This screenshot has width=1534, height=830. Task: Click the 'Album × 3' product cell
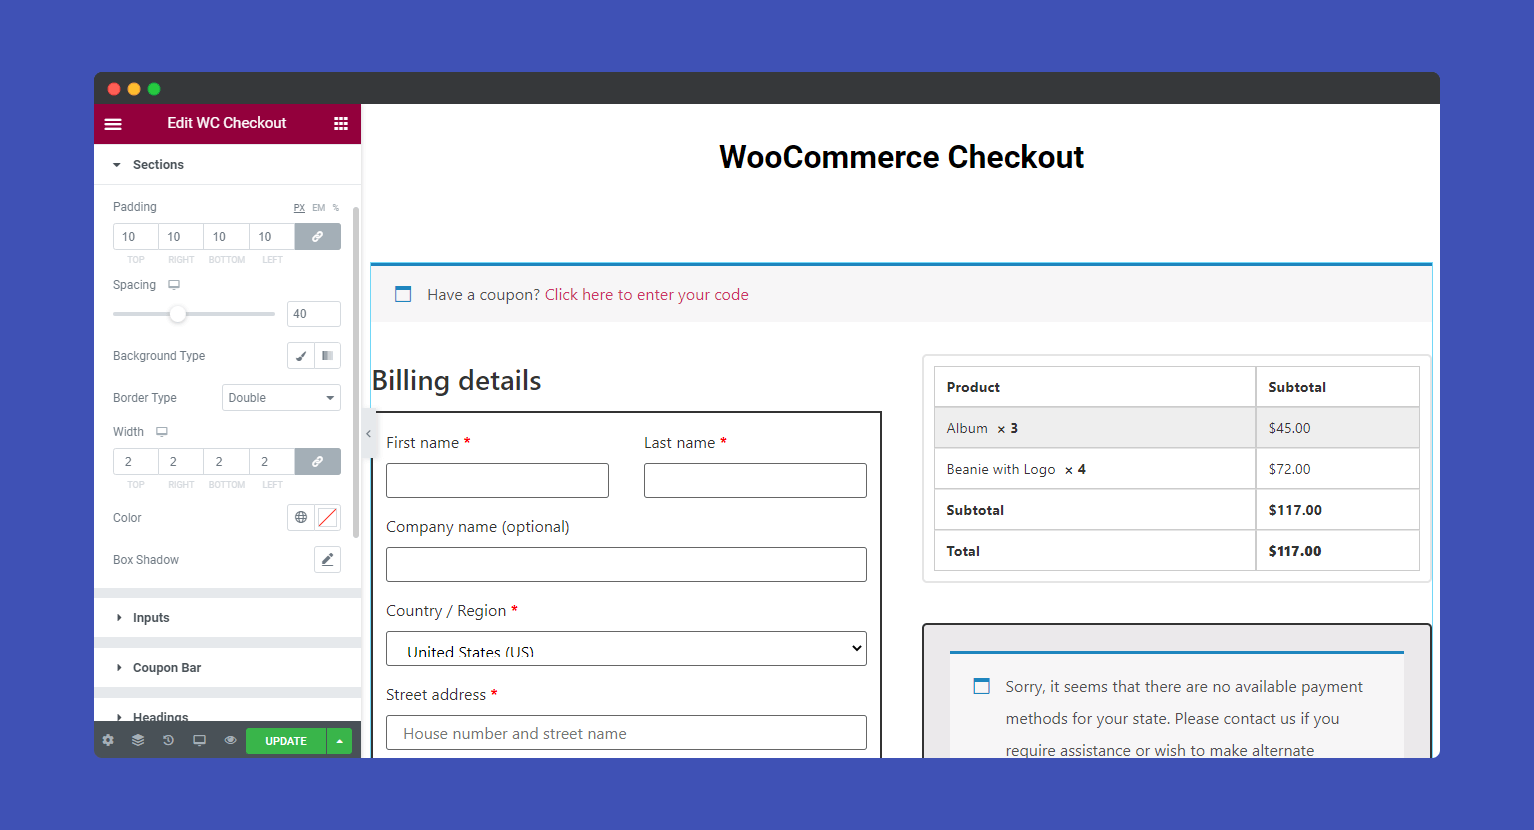[x=1095, y=428]
